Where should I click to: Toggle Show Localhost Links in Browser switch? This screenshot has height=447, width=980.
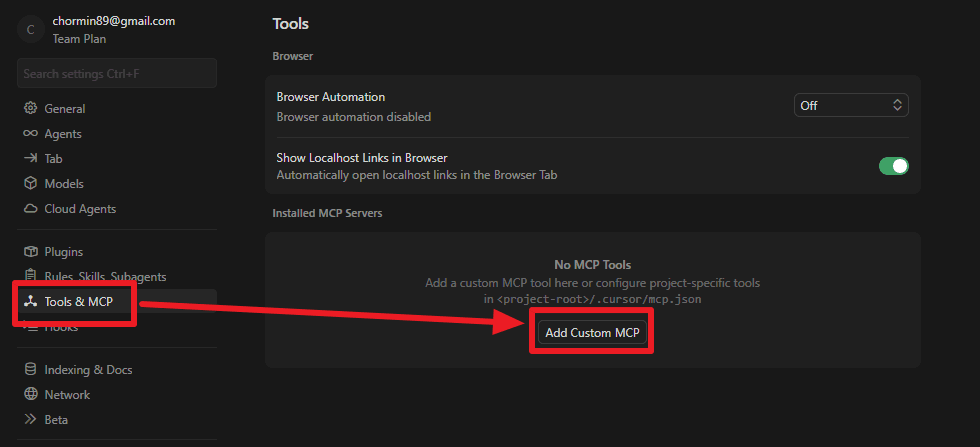[x=893, y=166]
